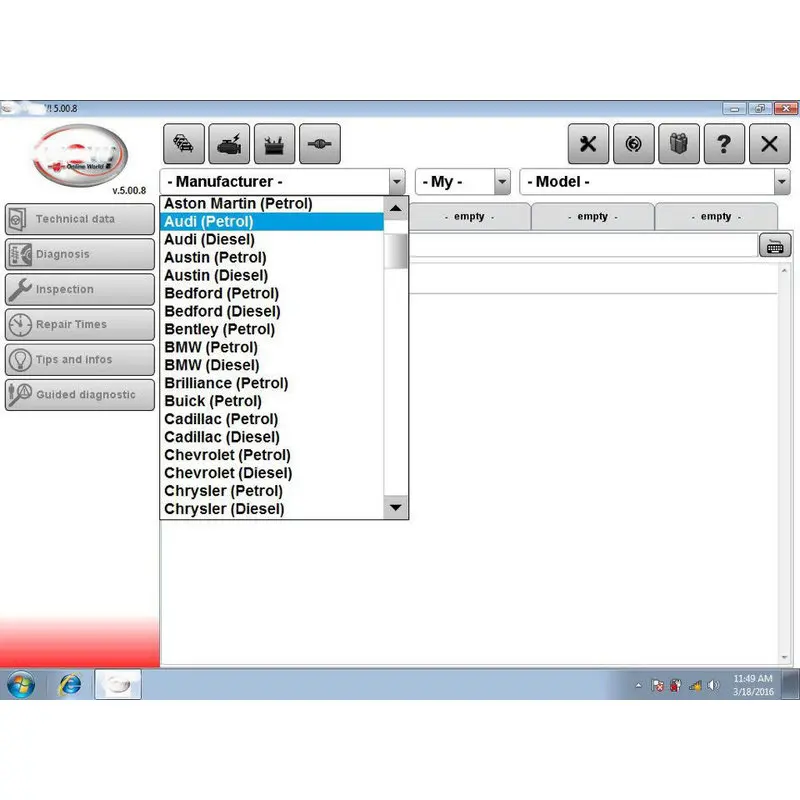Screen dimensions: 800x800
Task: Open the Windows Start orb
Action: [x=21, y=685]
